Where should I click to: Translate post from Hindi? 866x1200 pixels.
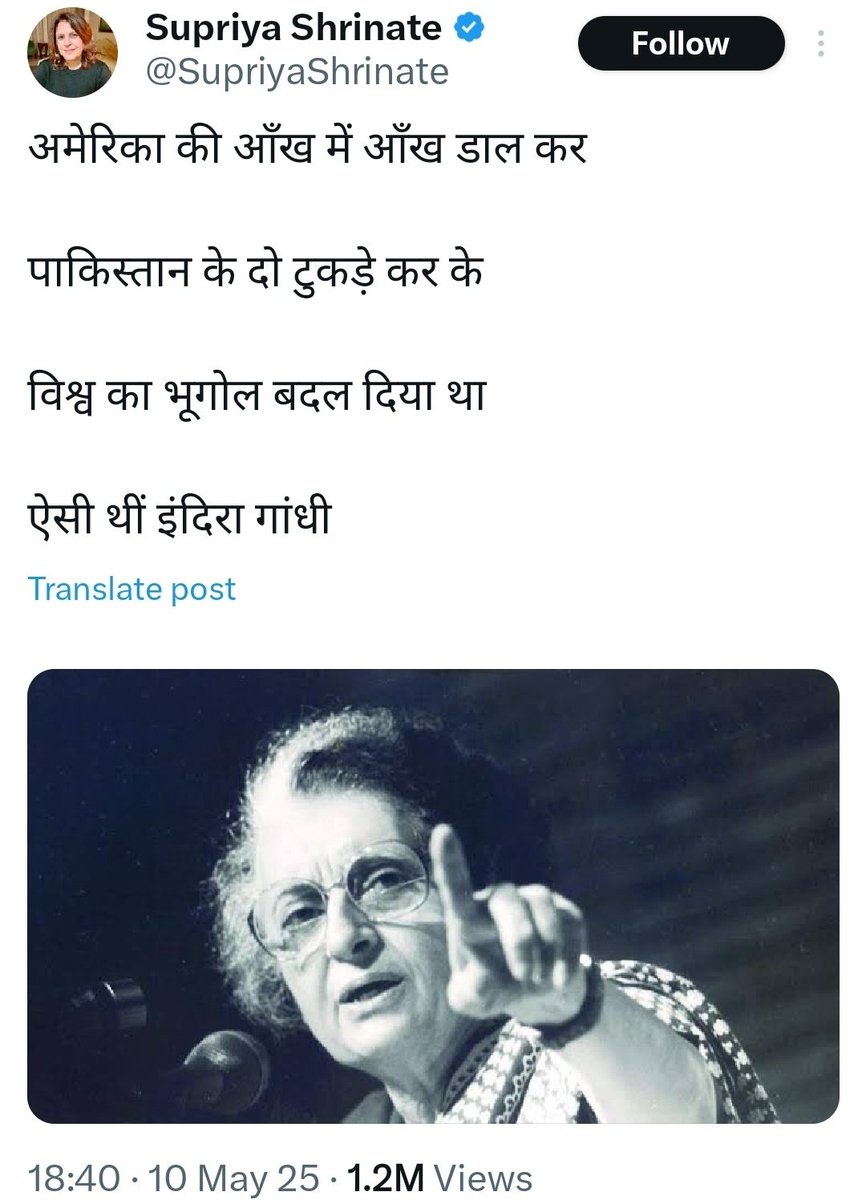pyautogui.click(x=131, y=589)
